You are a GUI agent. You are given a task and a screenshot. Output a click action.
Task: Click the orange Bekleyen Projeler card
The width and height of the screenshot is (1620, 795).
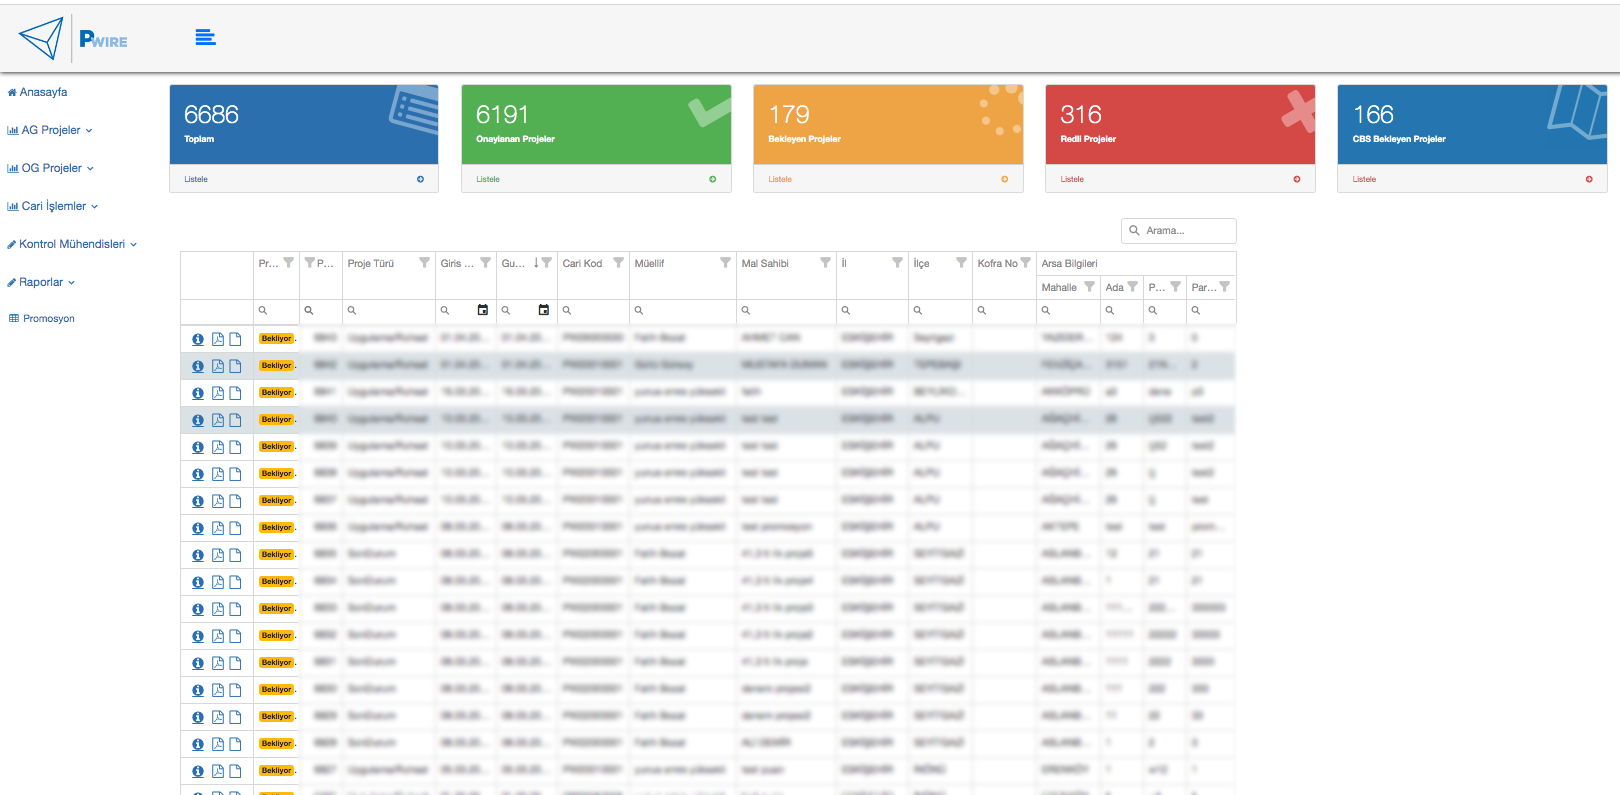point(888,124)
